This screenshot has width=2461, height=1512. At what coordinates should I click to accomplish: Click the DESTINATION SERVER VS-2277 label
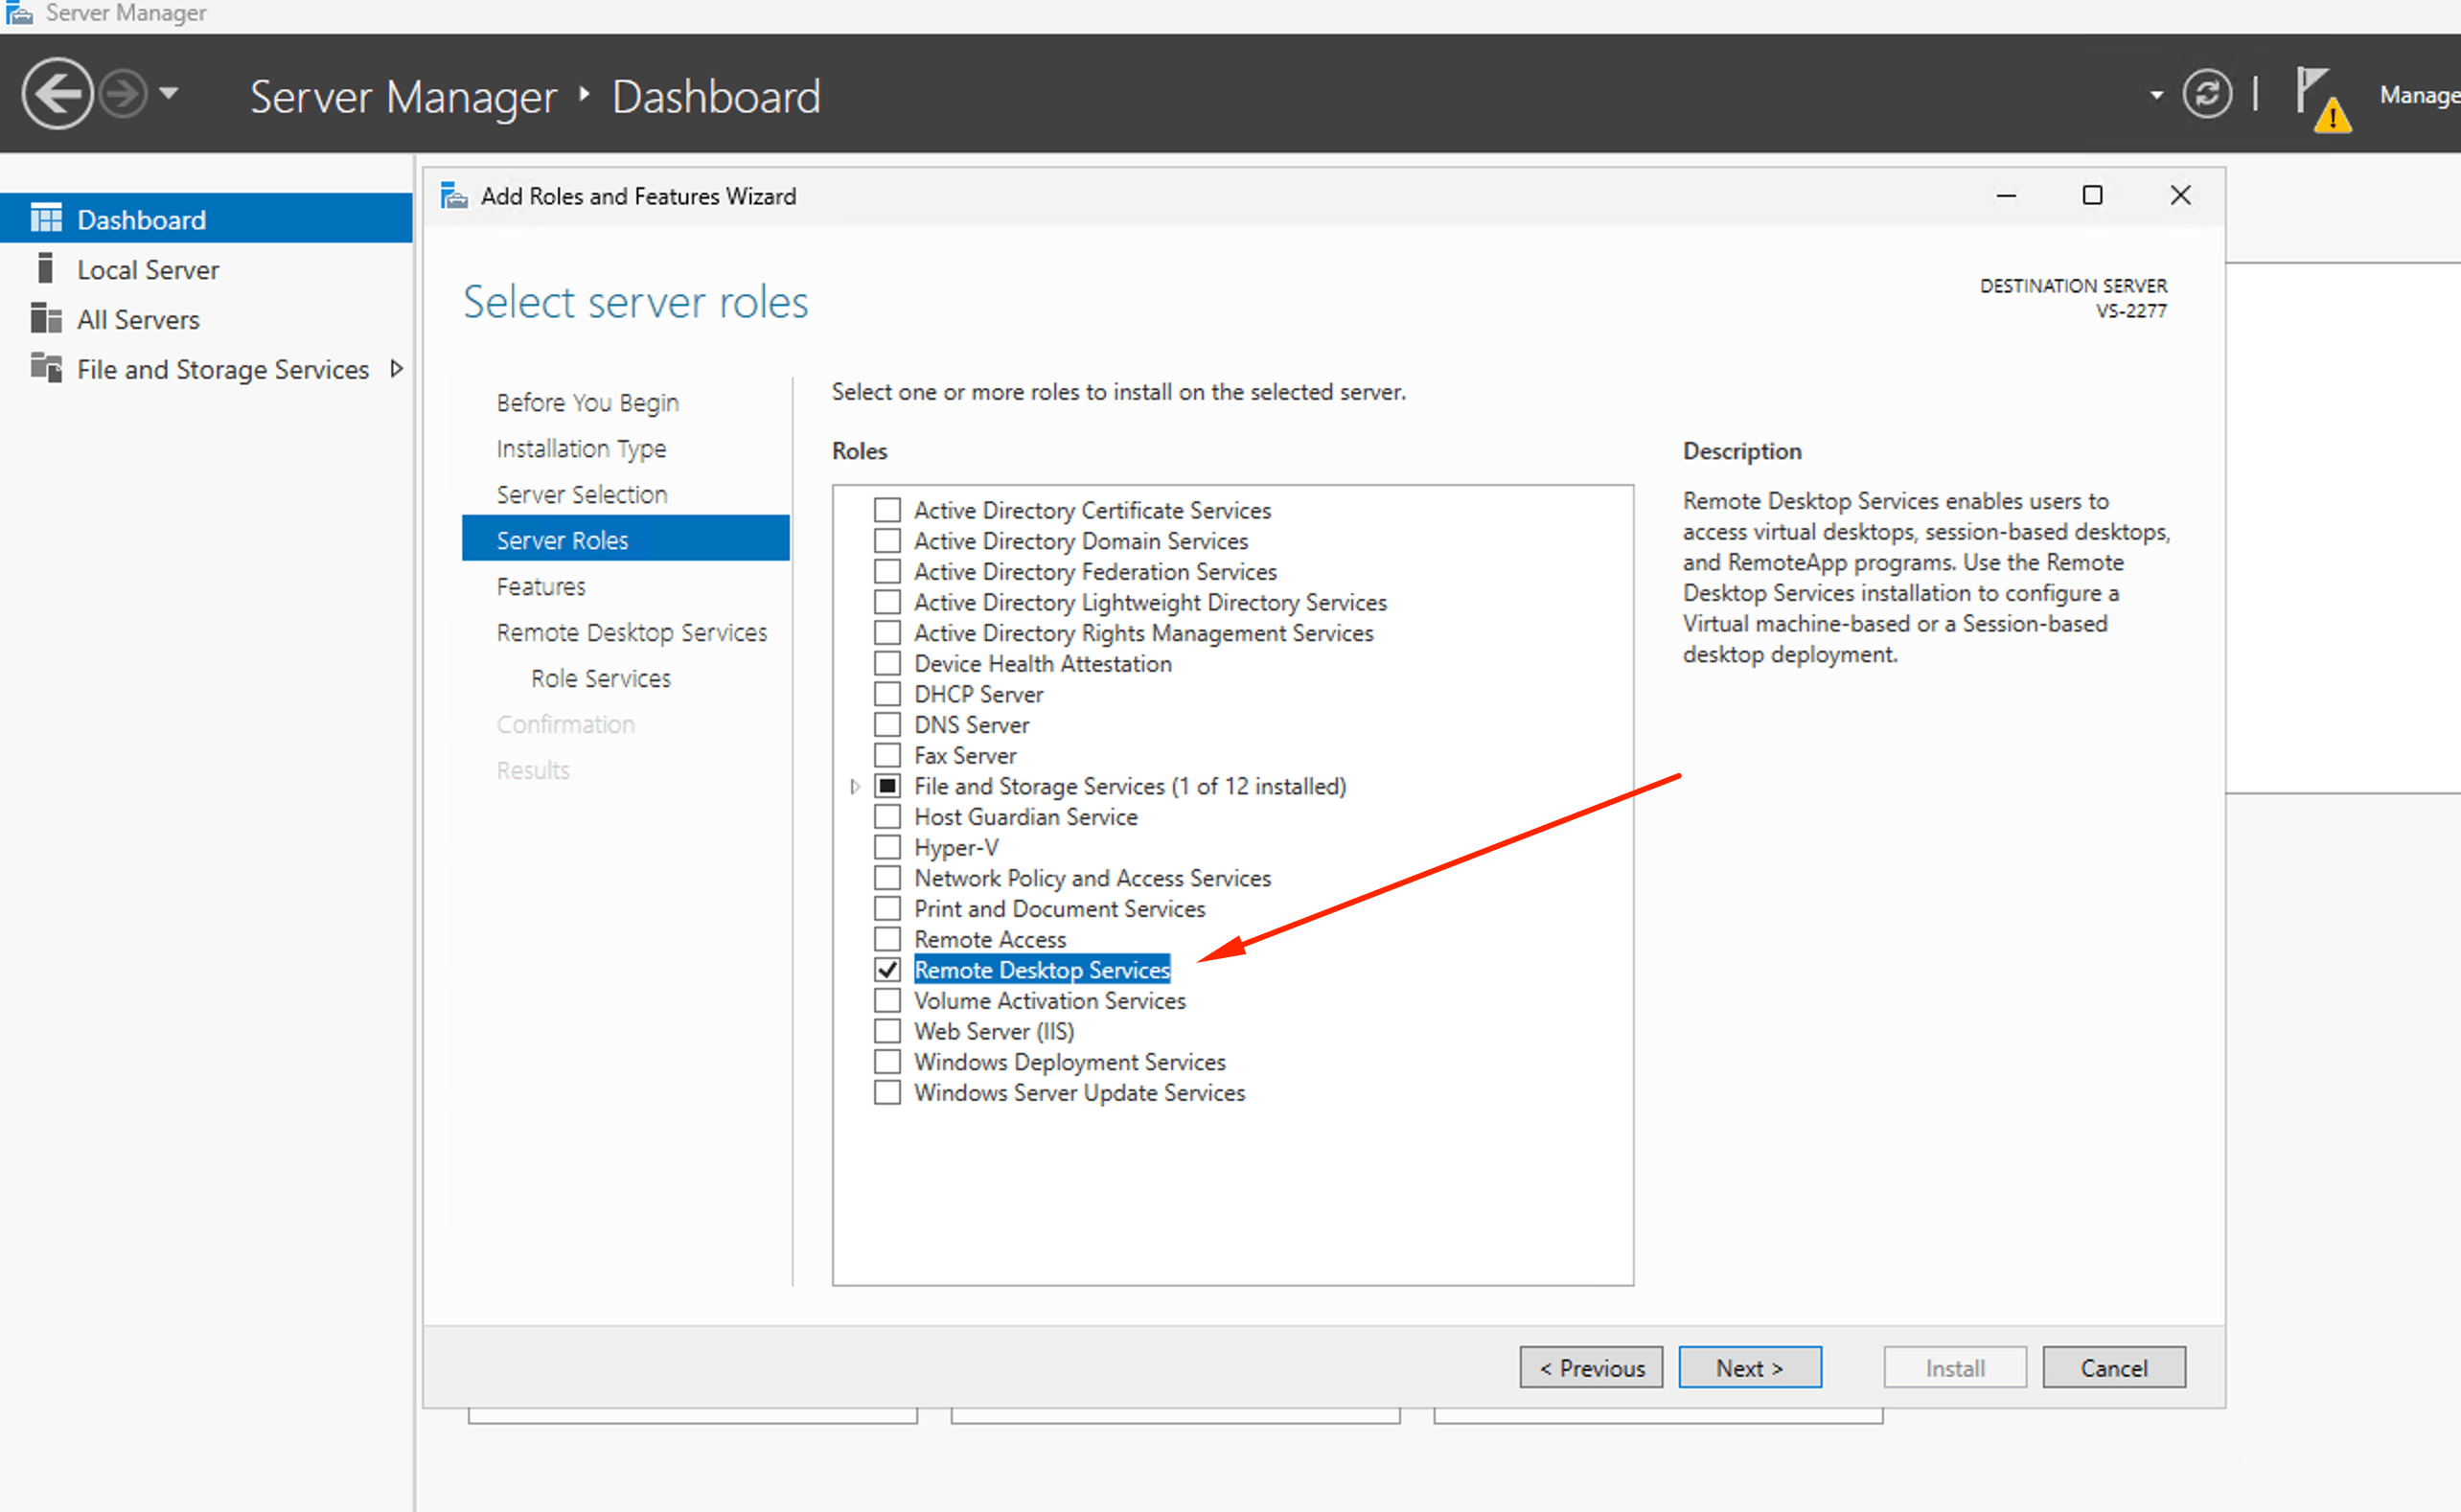[x=2073, y=298]
